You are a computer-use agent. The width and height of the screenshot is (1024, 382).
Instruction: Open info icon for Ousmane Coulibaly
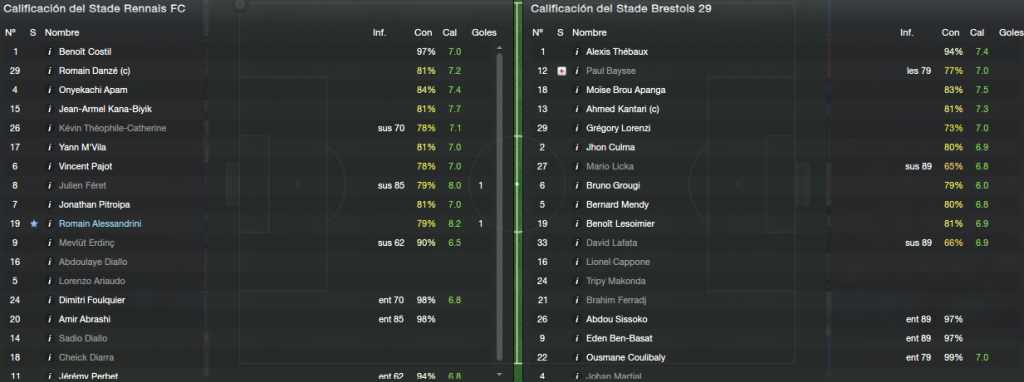[577, 357]
